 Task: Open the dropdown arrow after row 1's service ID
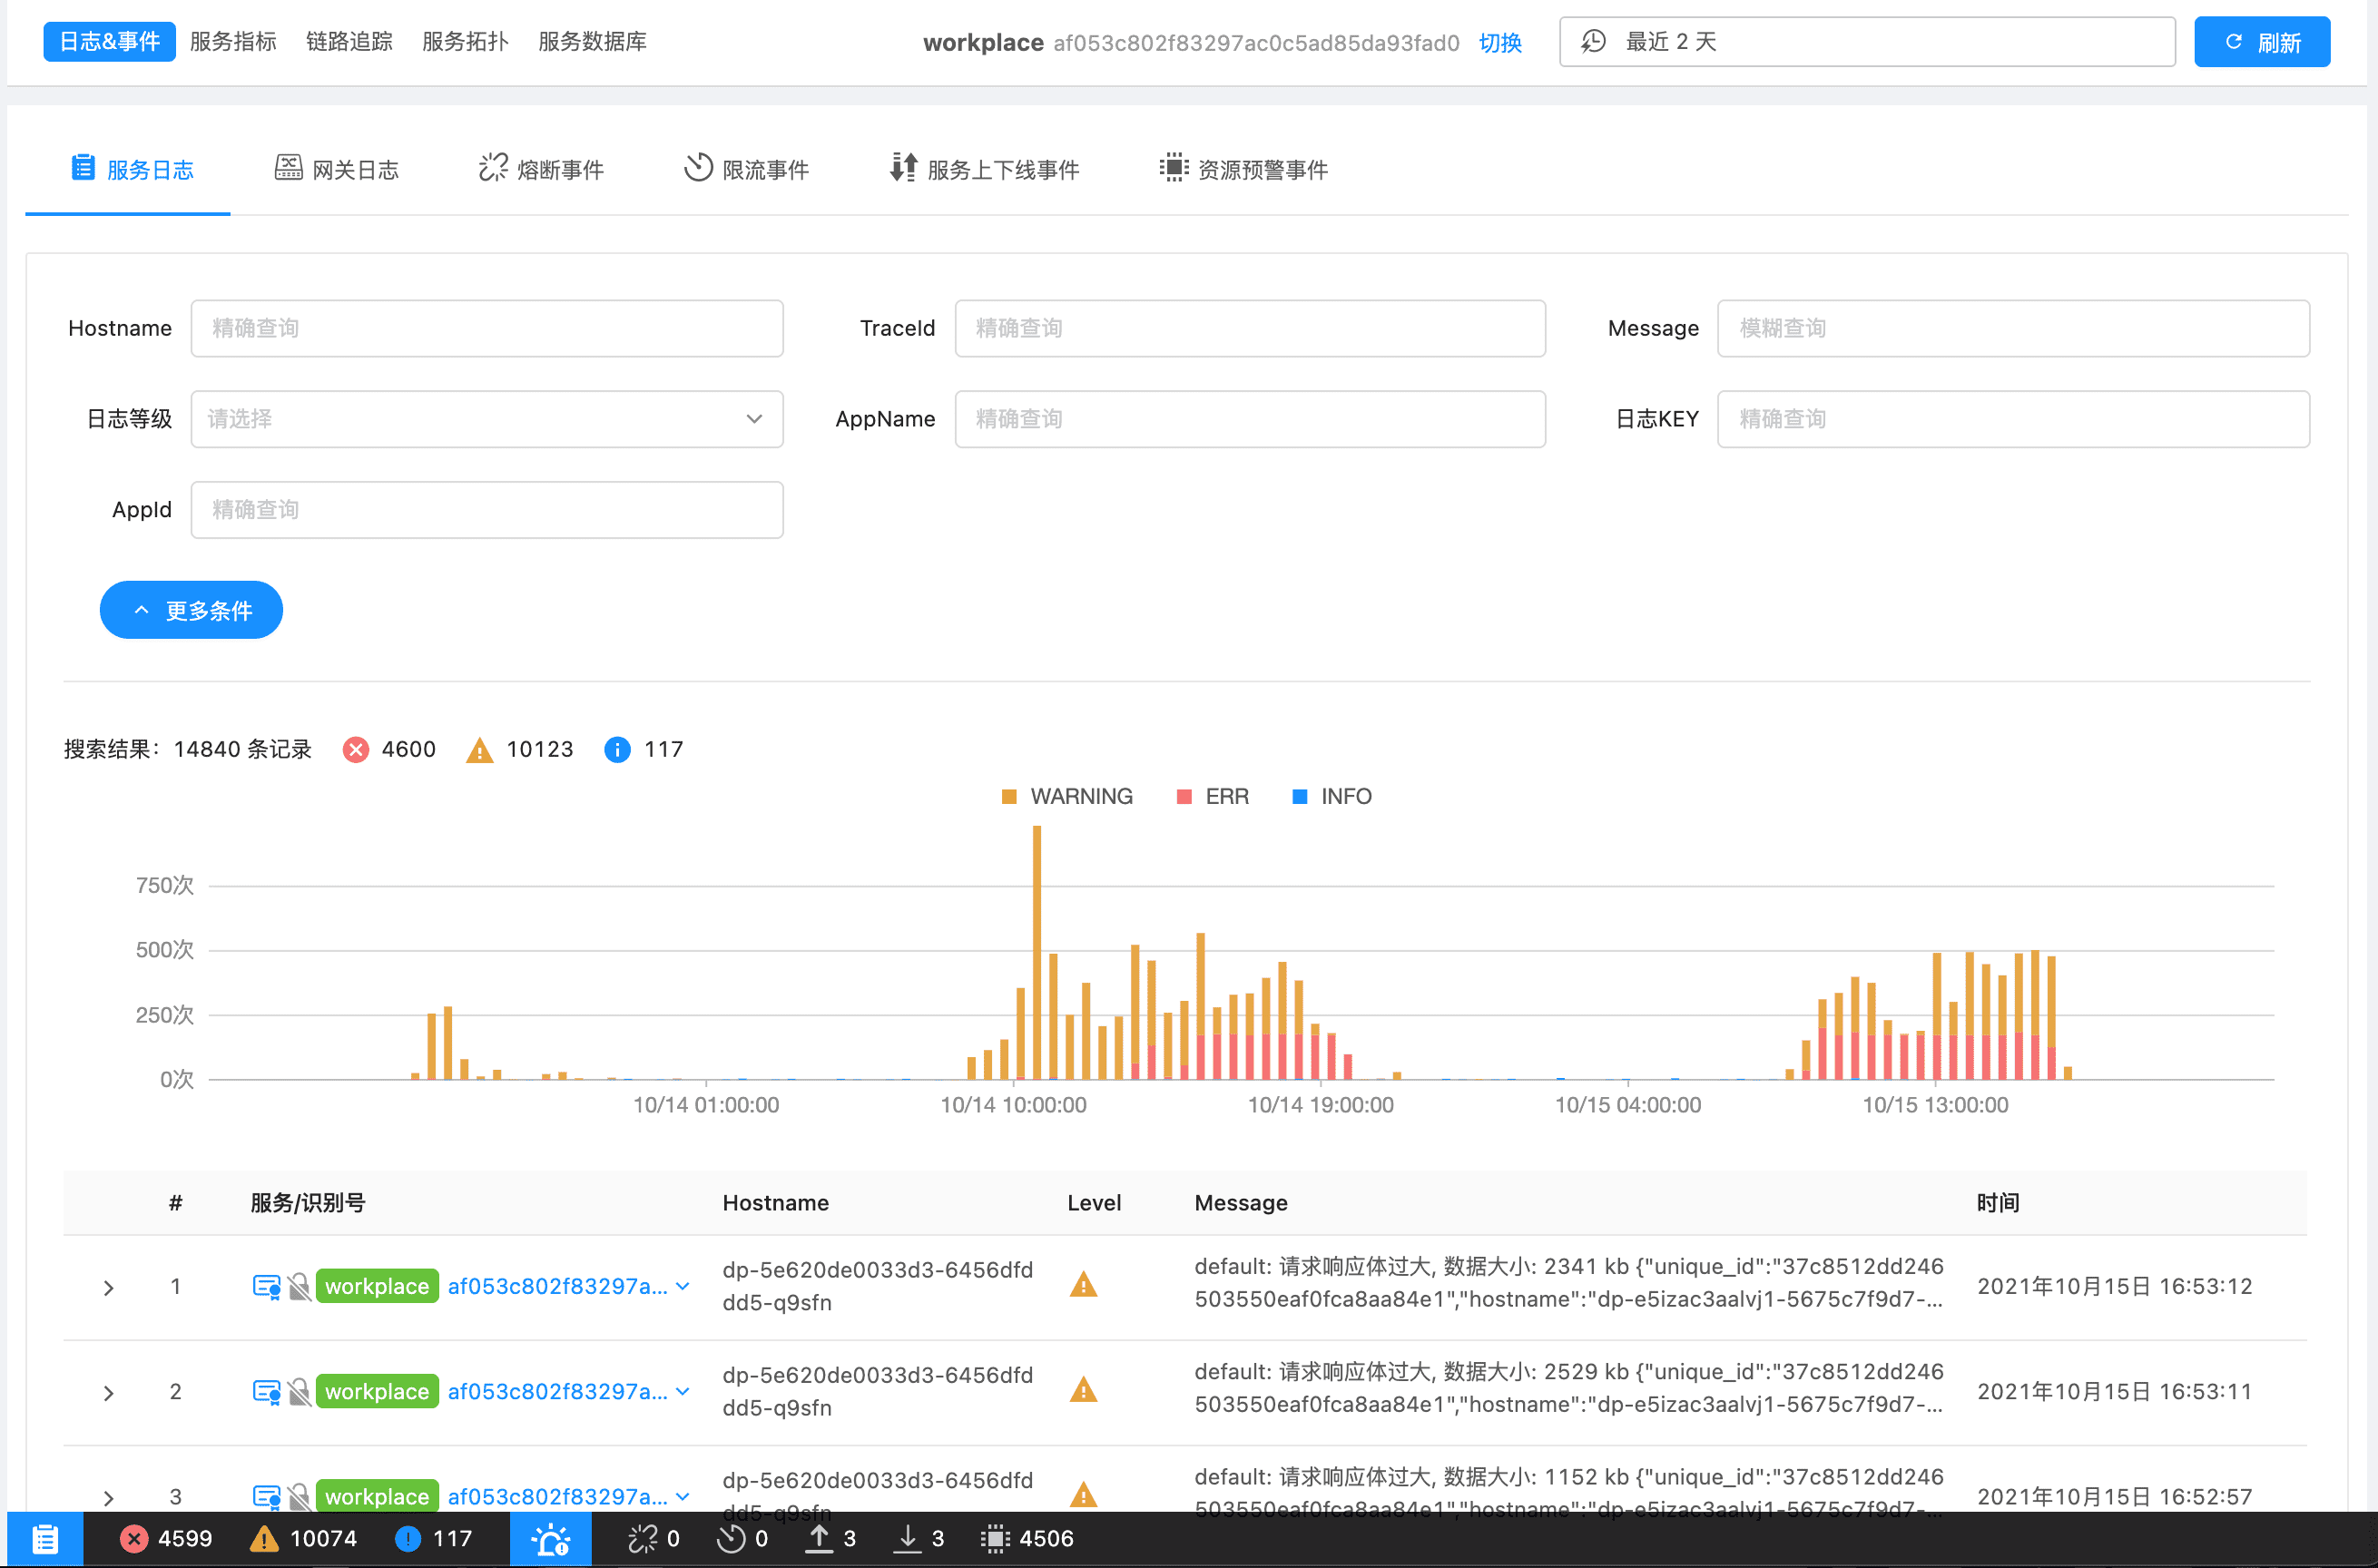click(x=683, y=1286)
